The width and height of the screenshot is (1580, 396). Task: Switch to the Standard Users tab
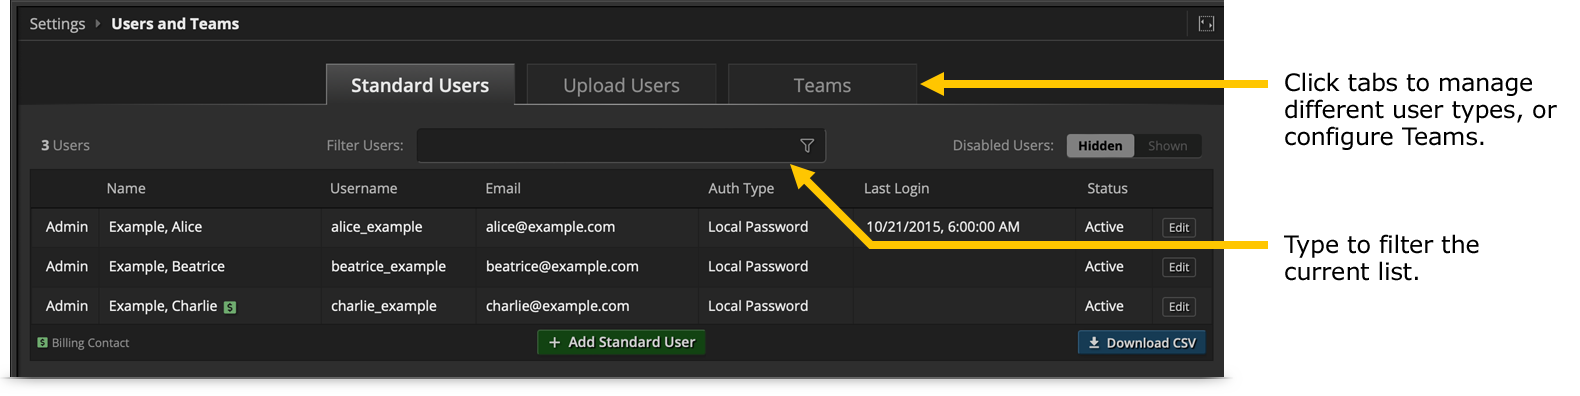click(420, 85)
